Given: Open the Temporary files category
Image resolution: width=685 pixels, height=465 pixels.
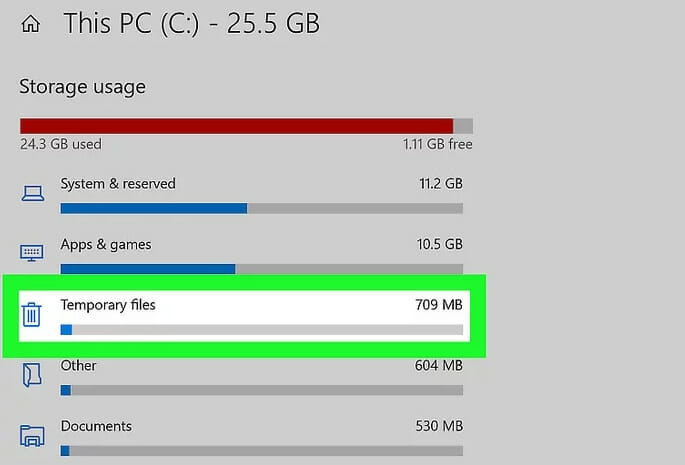Looking at the screenshot, I should pos(244,316).
